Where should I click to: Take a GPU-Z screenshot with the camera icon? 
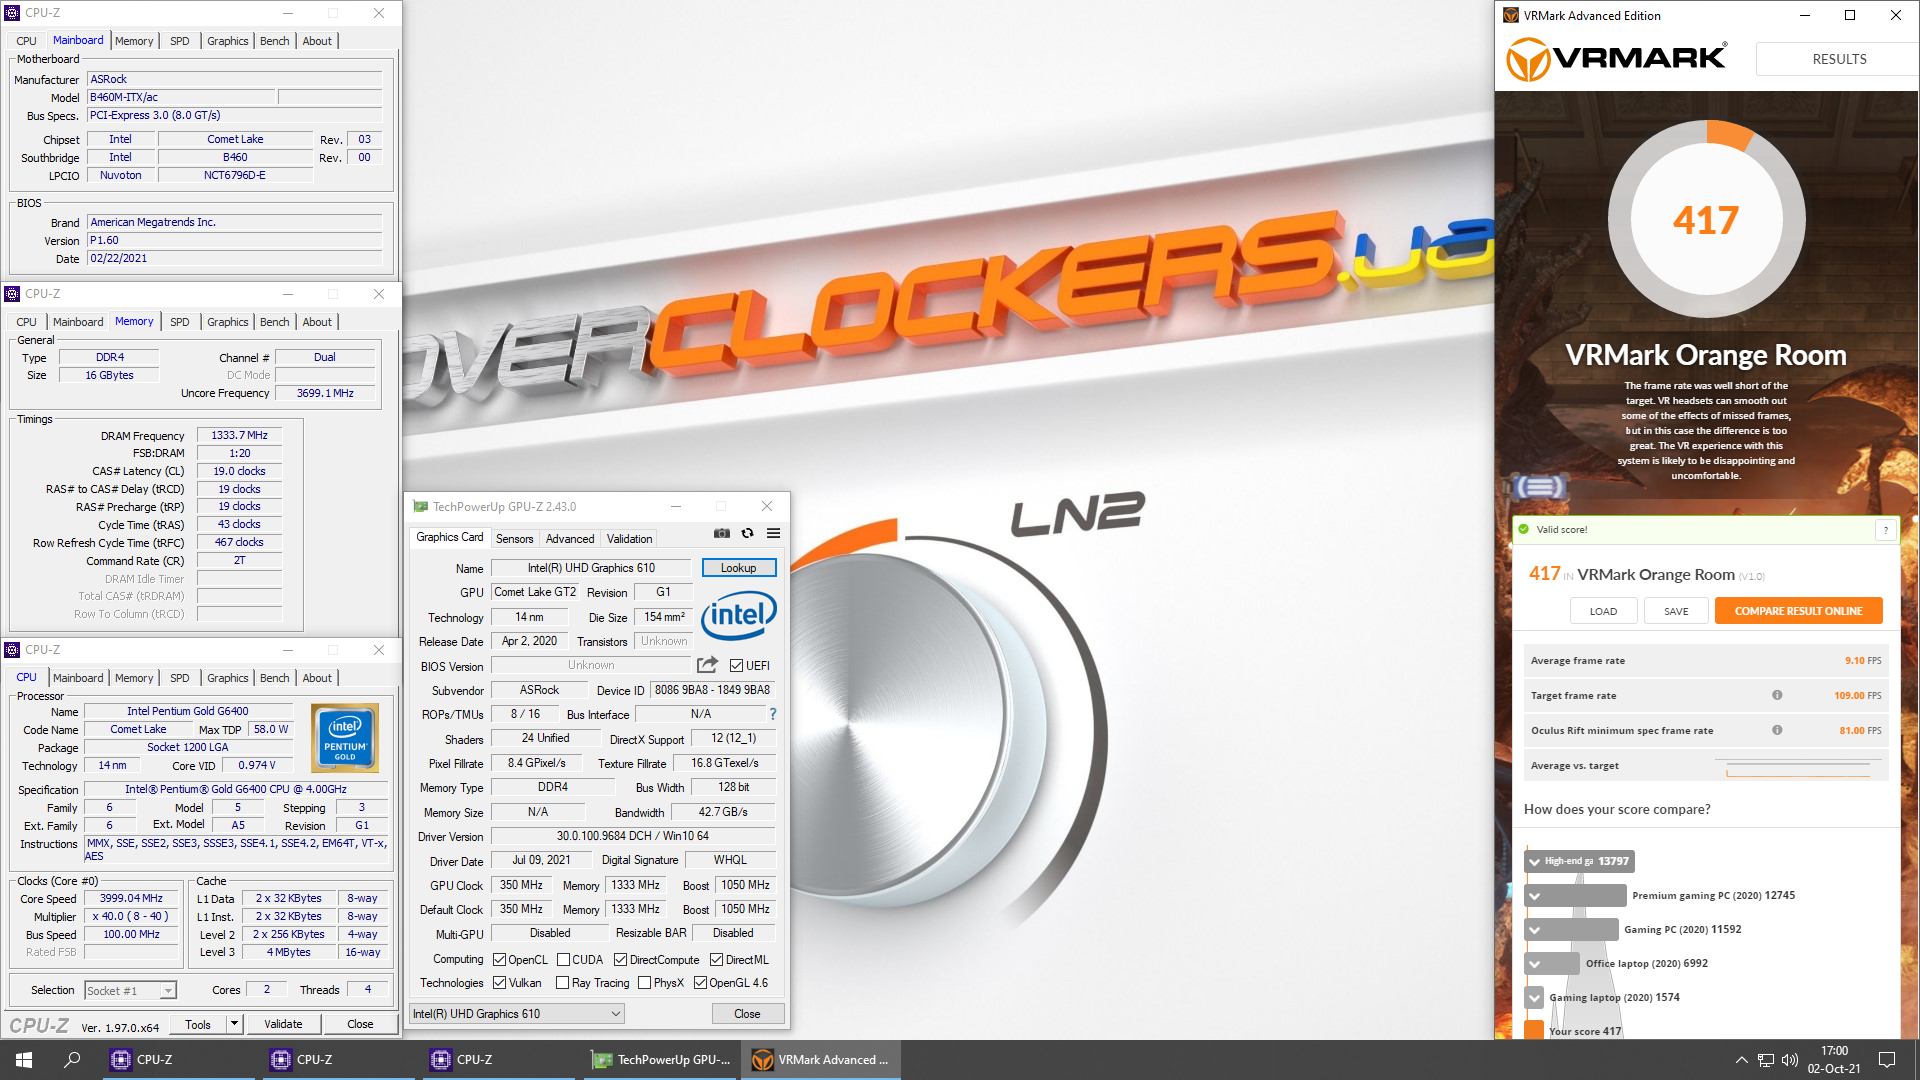click(x=721, y=534)
